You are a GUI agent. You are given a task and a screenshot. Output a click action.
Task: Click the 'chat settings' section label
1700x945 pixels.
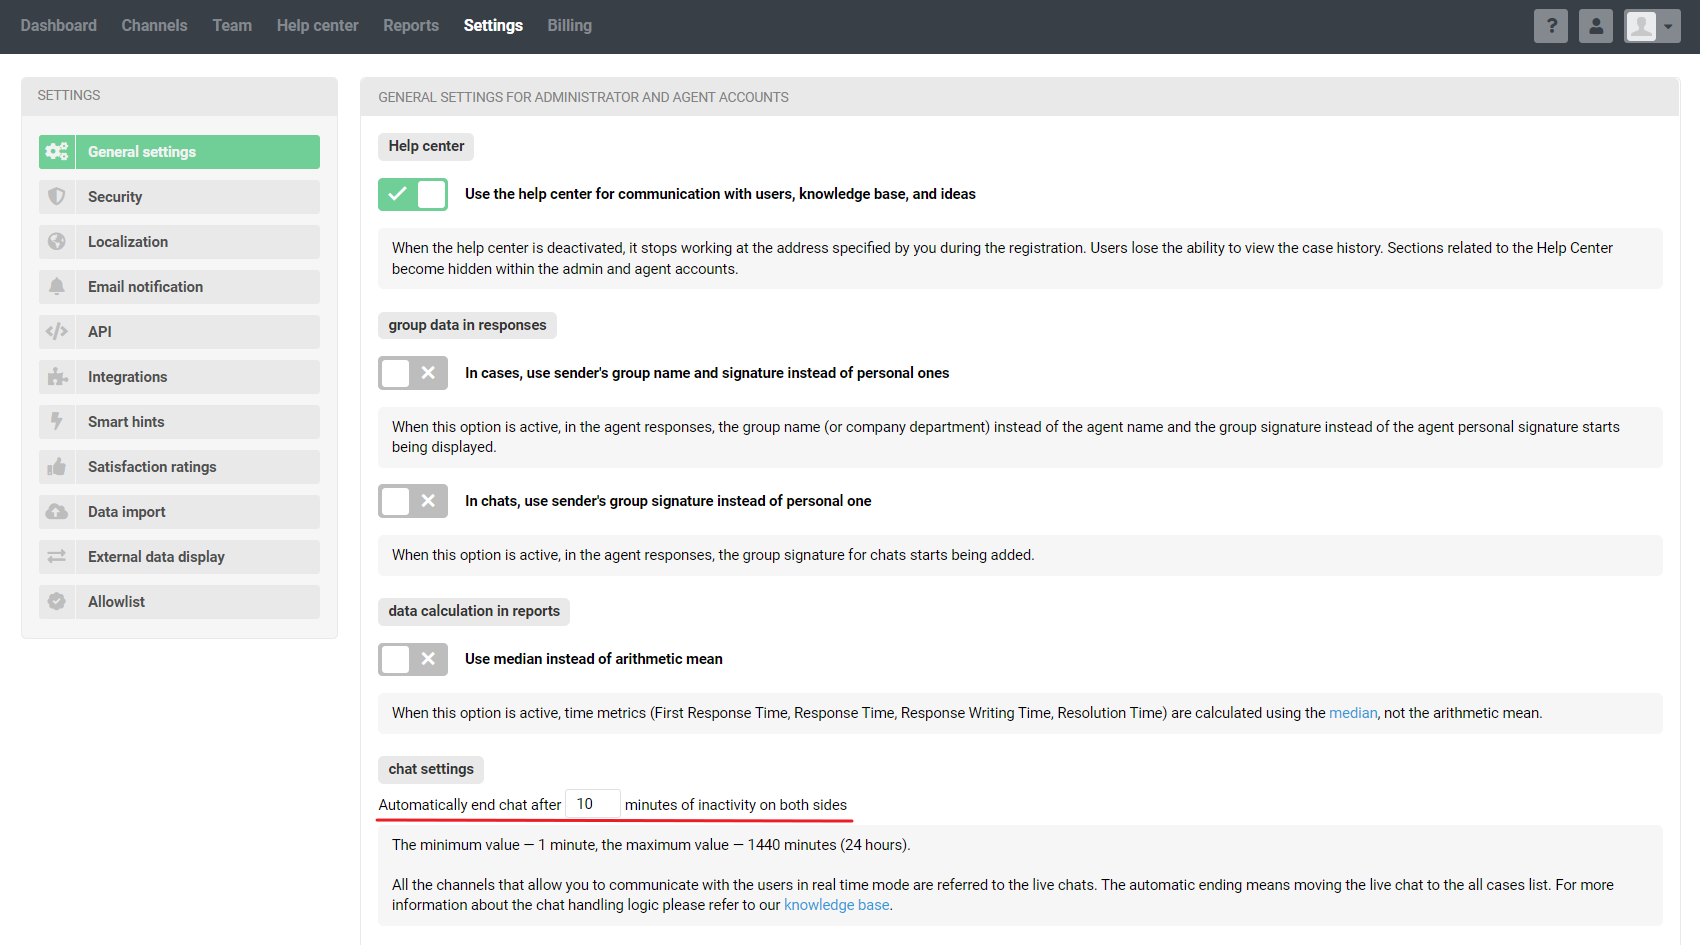click(x=431, y=769)
